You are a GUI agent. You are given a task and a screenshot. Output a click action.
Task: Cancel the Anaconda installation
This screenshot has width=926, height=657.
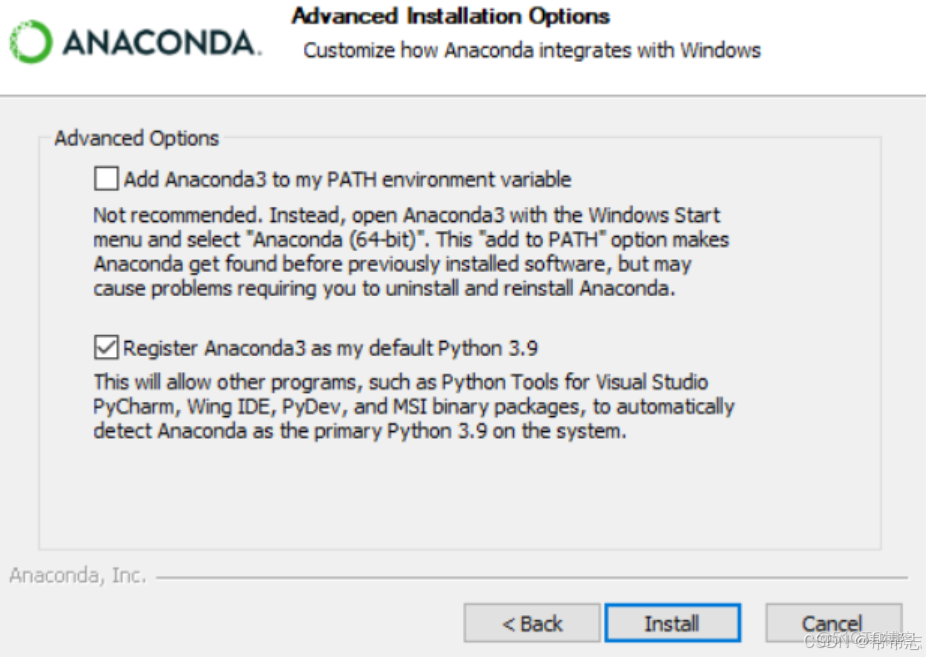[832, 623]
